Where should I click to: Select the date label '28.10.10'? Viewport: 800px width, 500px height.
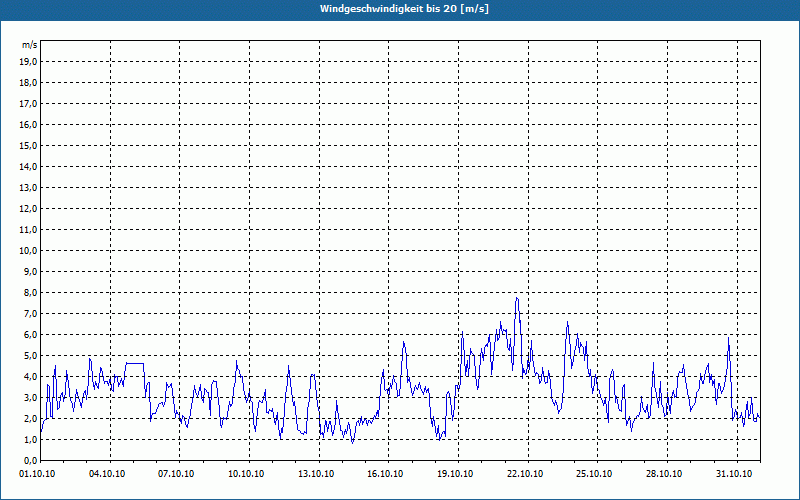664,474
